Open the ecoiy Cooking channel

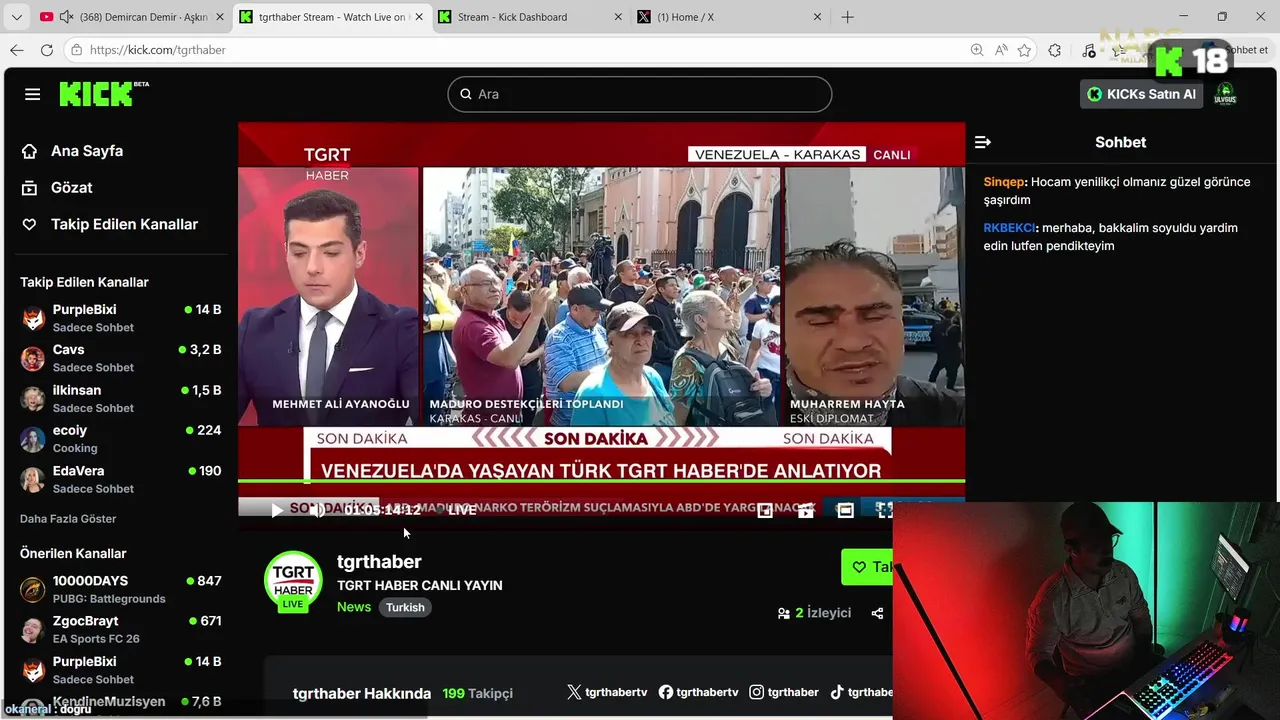point(120,439)
